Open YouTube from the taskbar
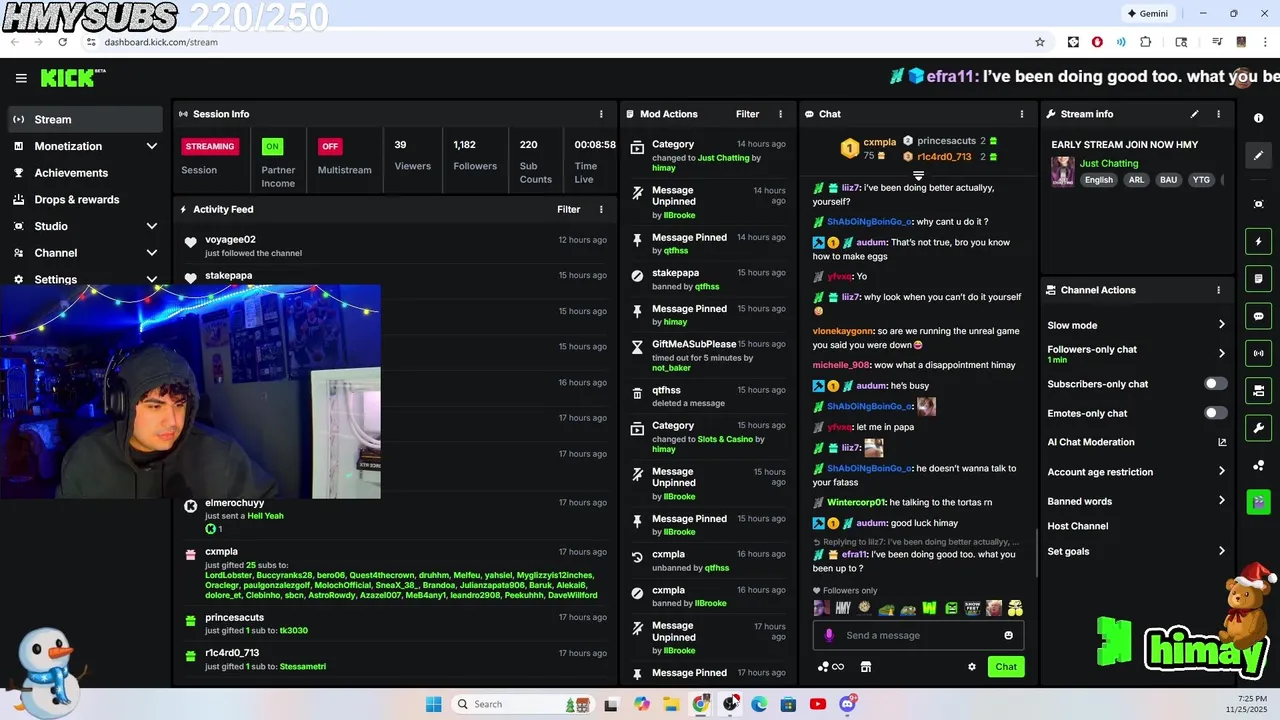This screenshot has width=1280, height=720. [818, 704]
